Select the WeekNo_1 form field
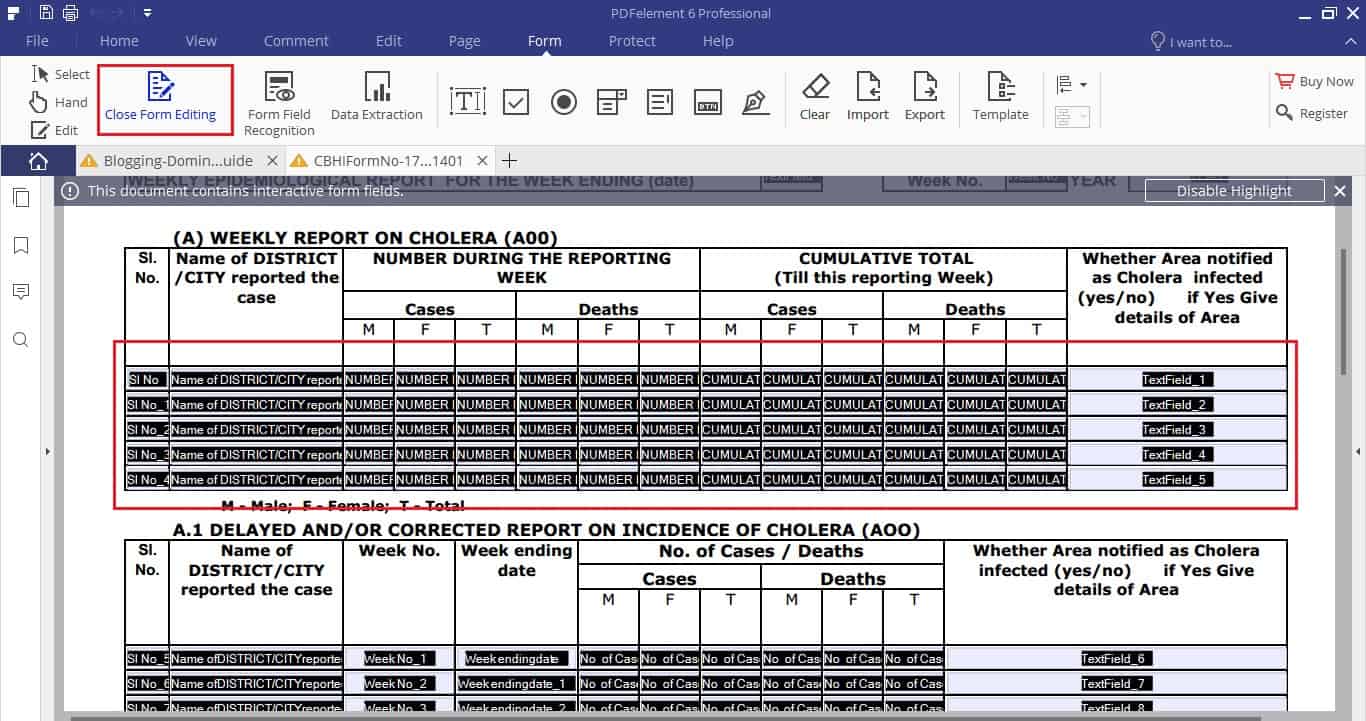This screenshot has width=1366, height=721. click(399, 659)
